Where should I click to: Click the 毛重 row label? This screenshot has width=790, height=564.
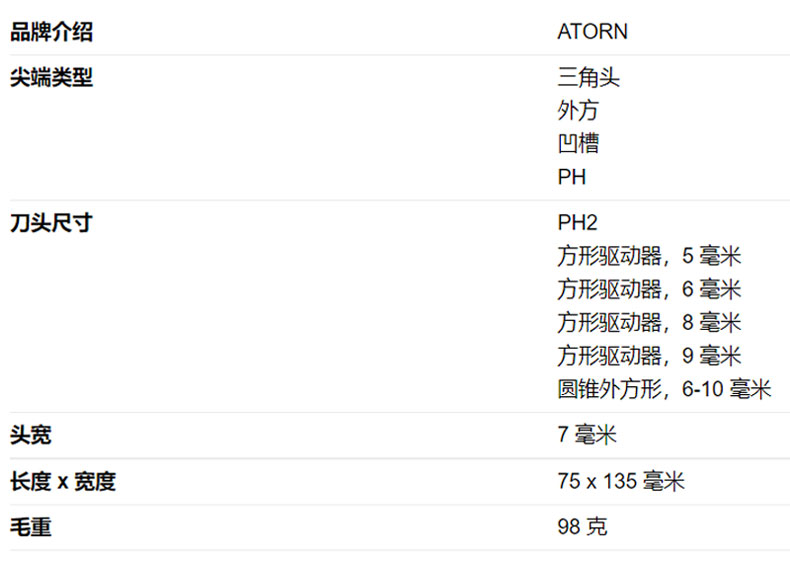30,527
